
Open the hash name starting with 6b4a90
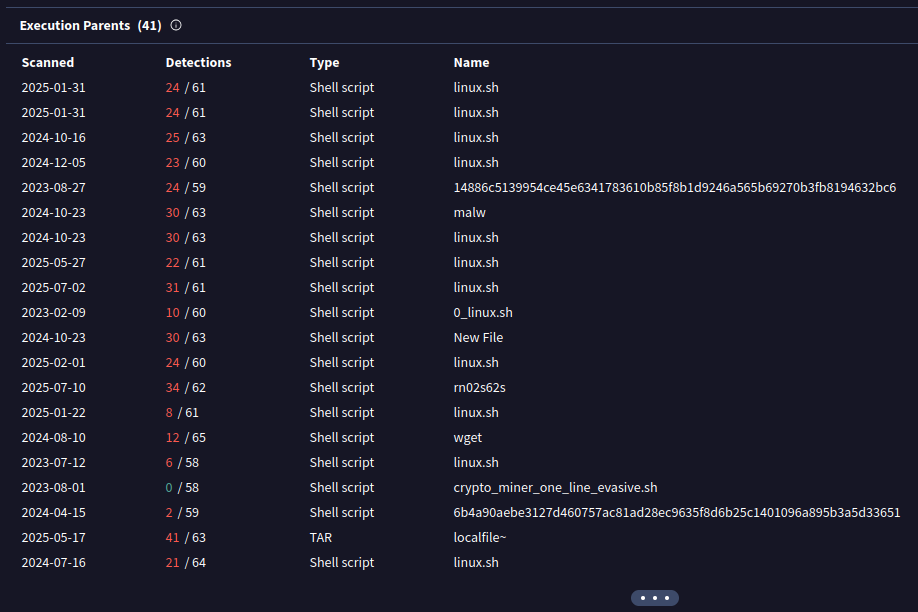[675, 512]
